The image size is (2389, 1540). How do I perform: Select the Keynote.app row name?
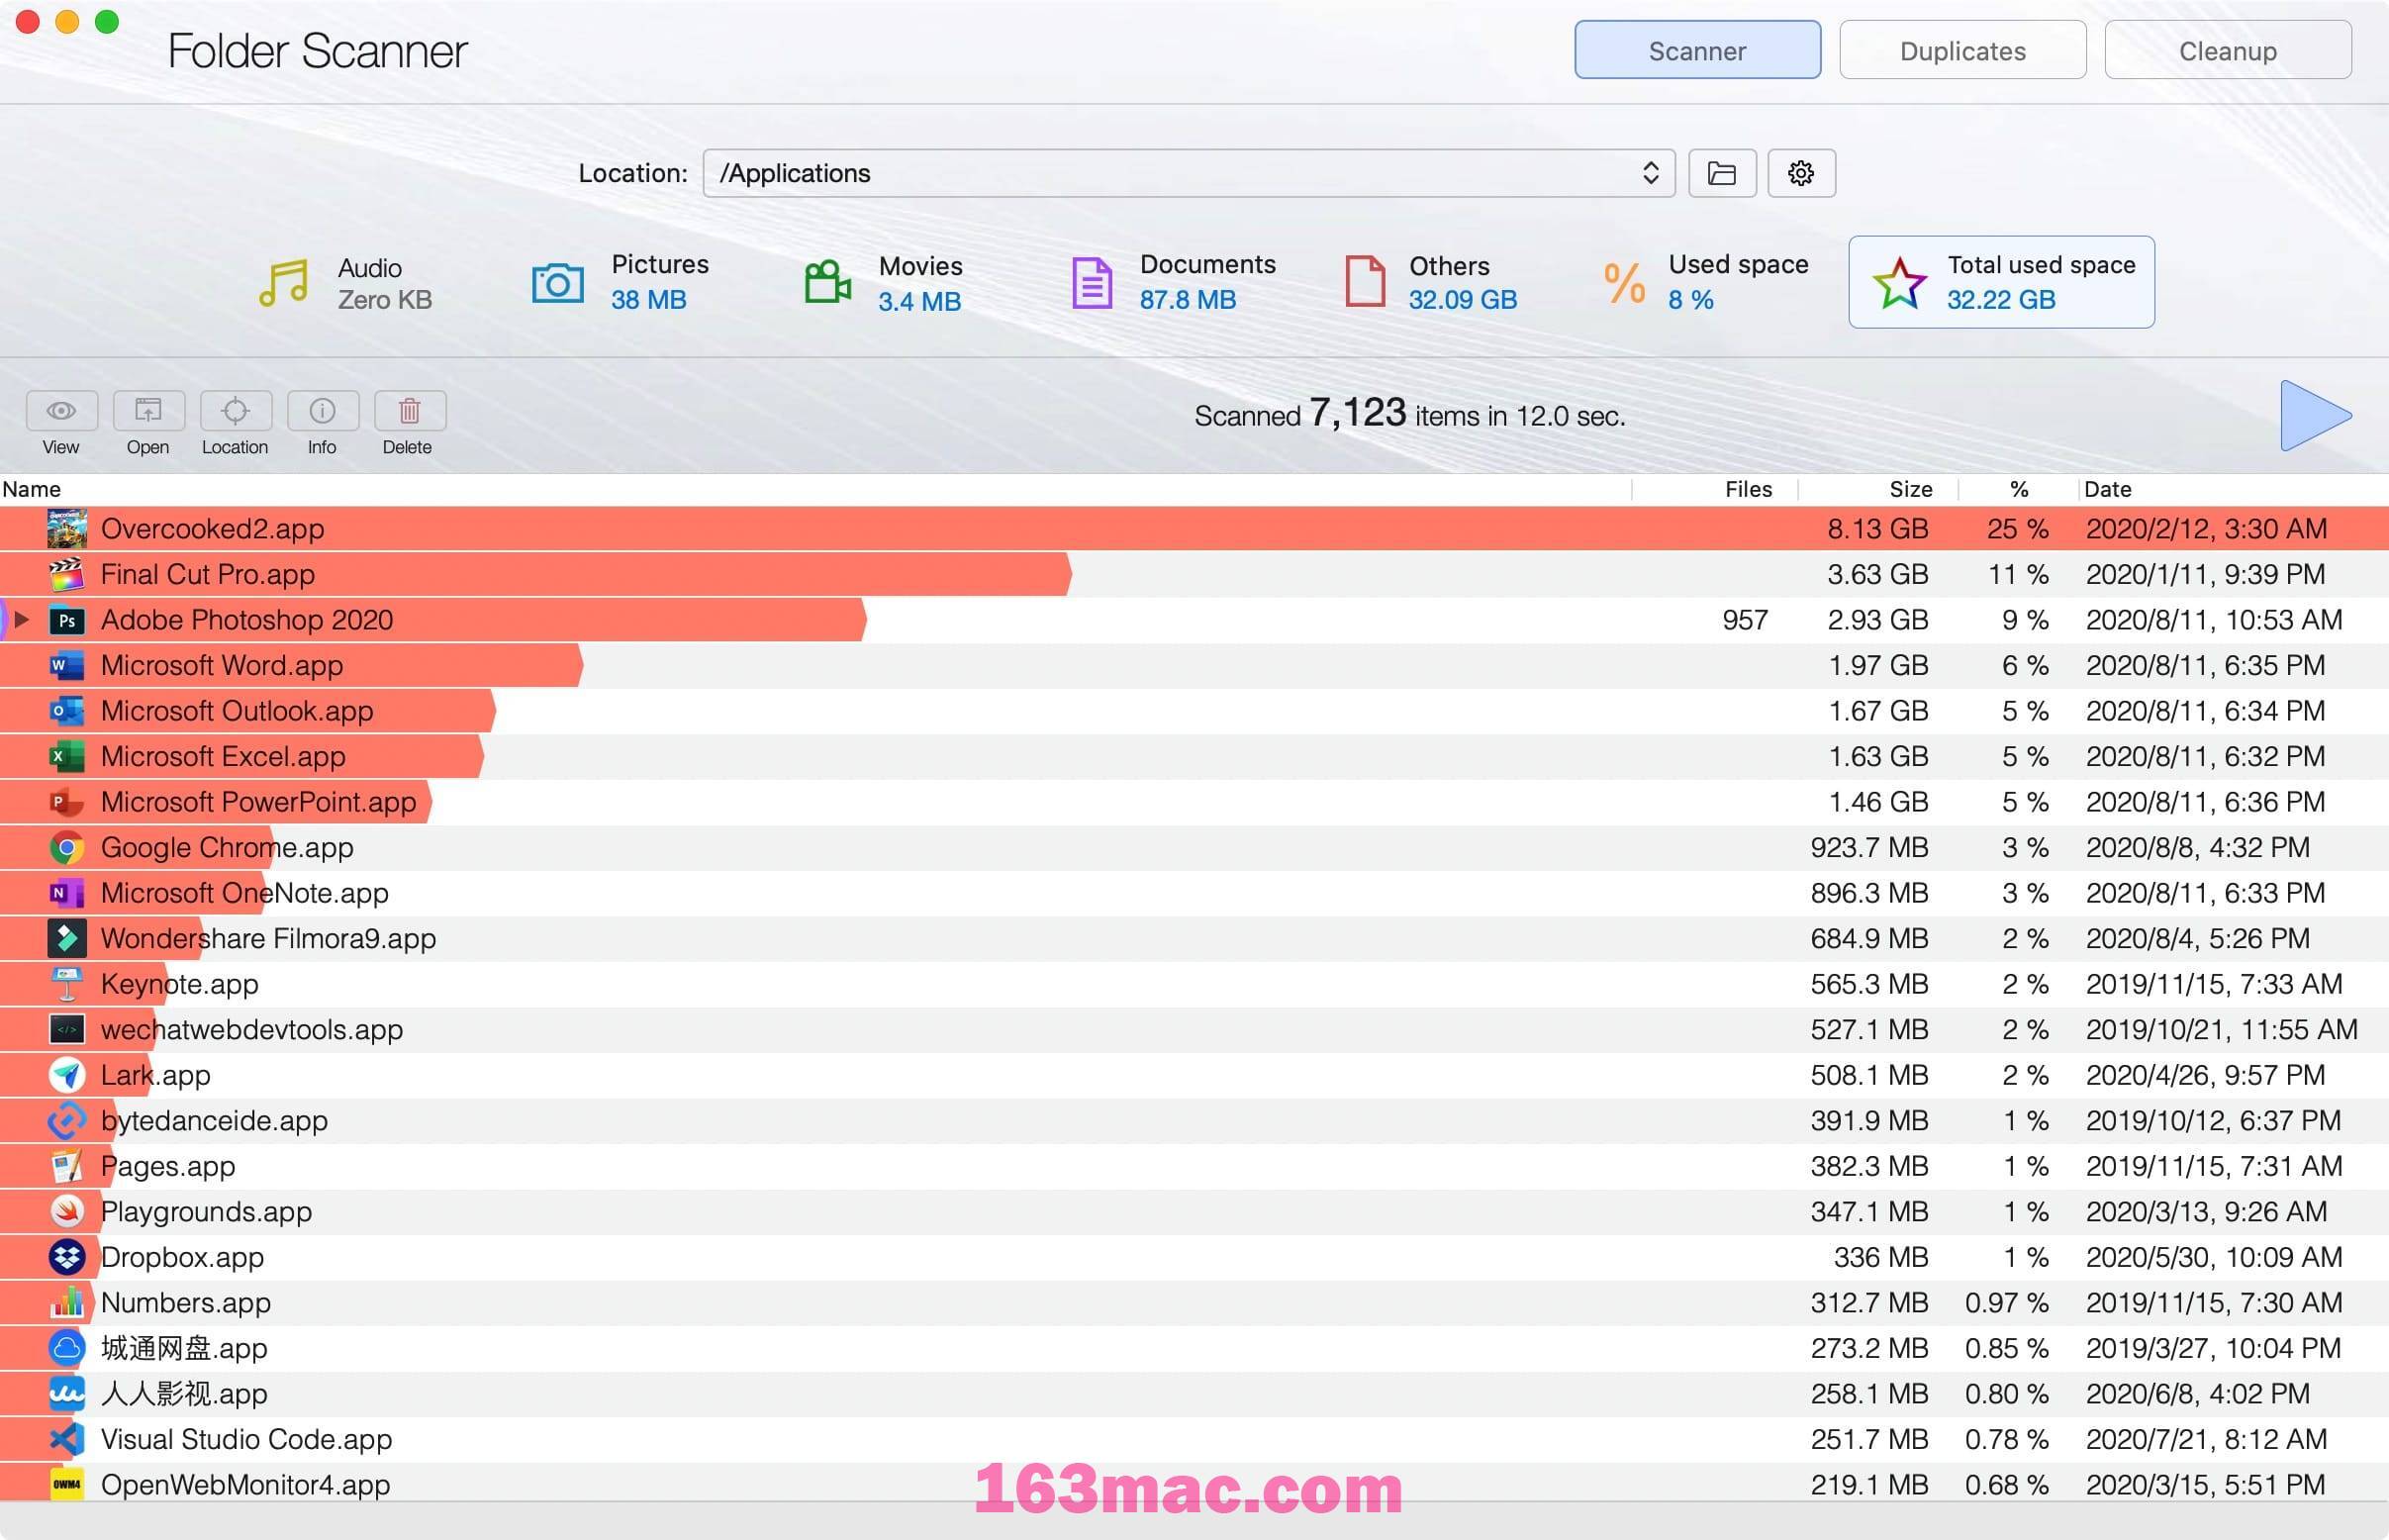180,984
